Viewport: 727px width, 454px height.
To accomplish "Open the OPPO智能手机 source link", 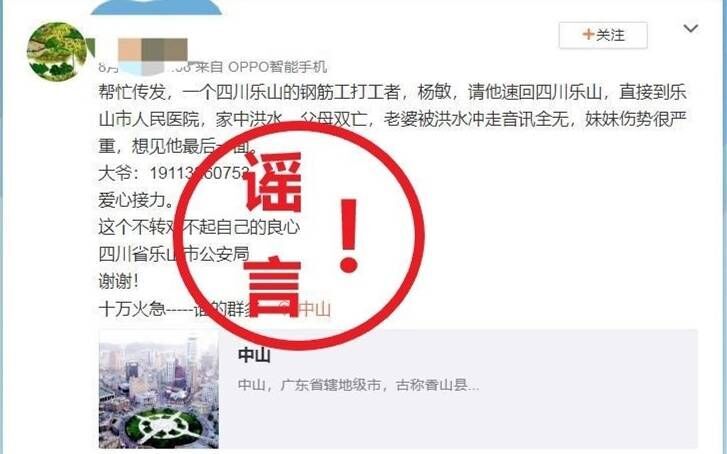I will tap(278, 67).
